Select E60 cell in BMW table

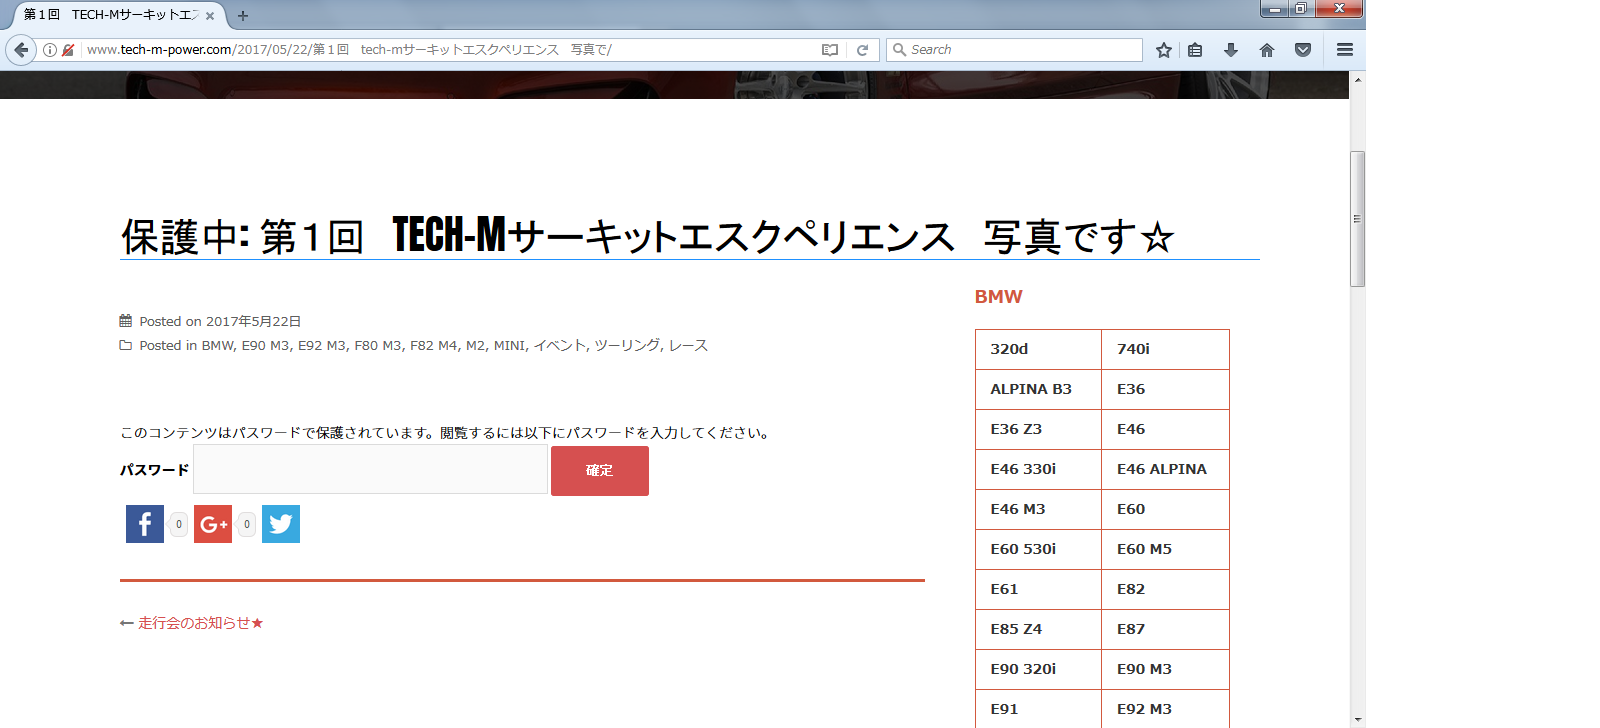pos(1131,509)
